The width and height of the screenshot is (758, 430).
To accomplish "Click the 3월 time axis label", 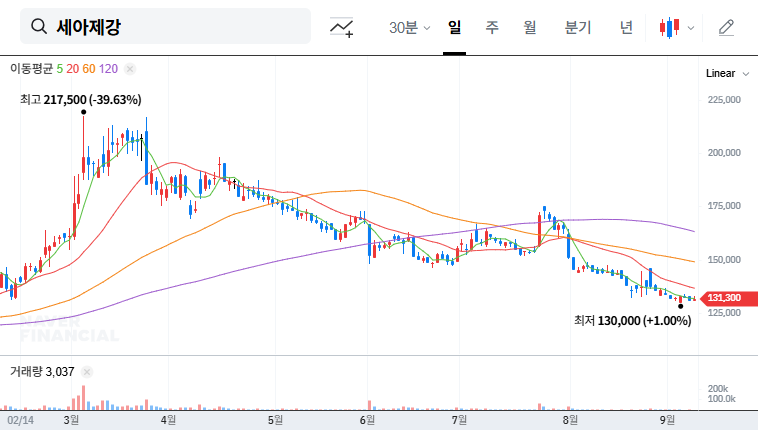I will click(x=71, y=420).
